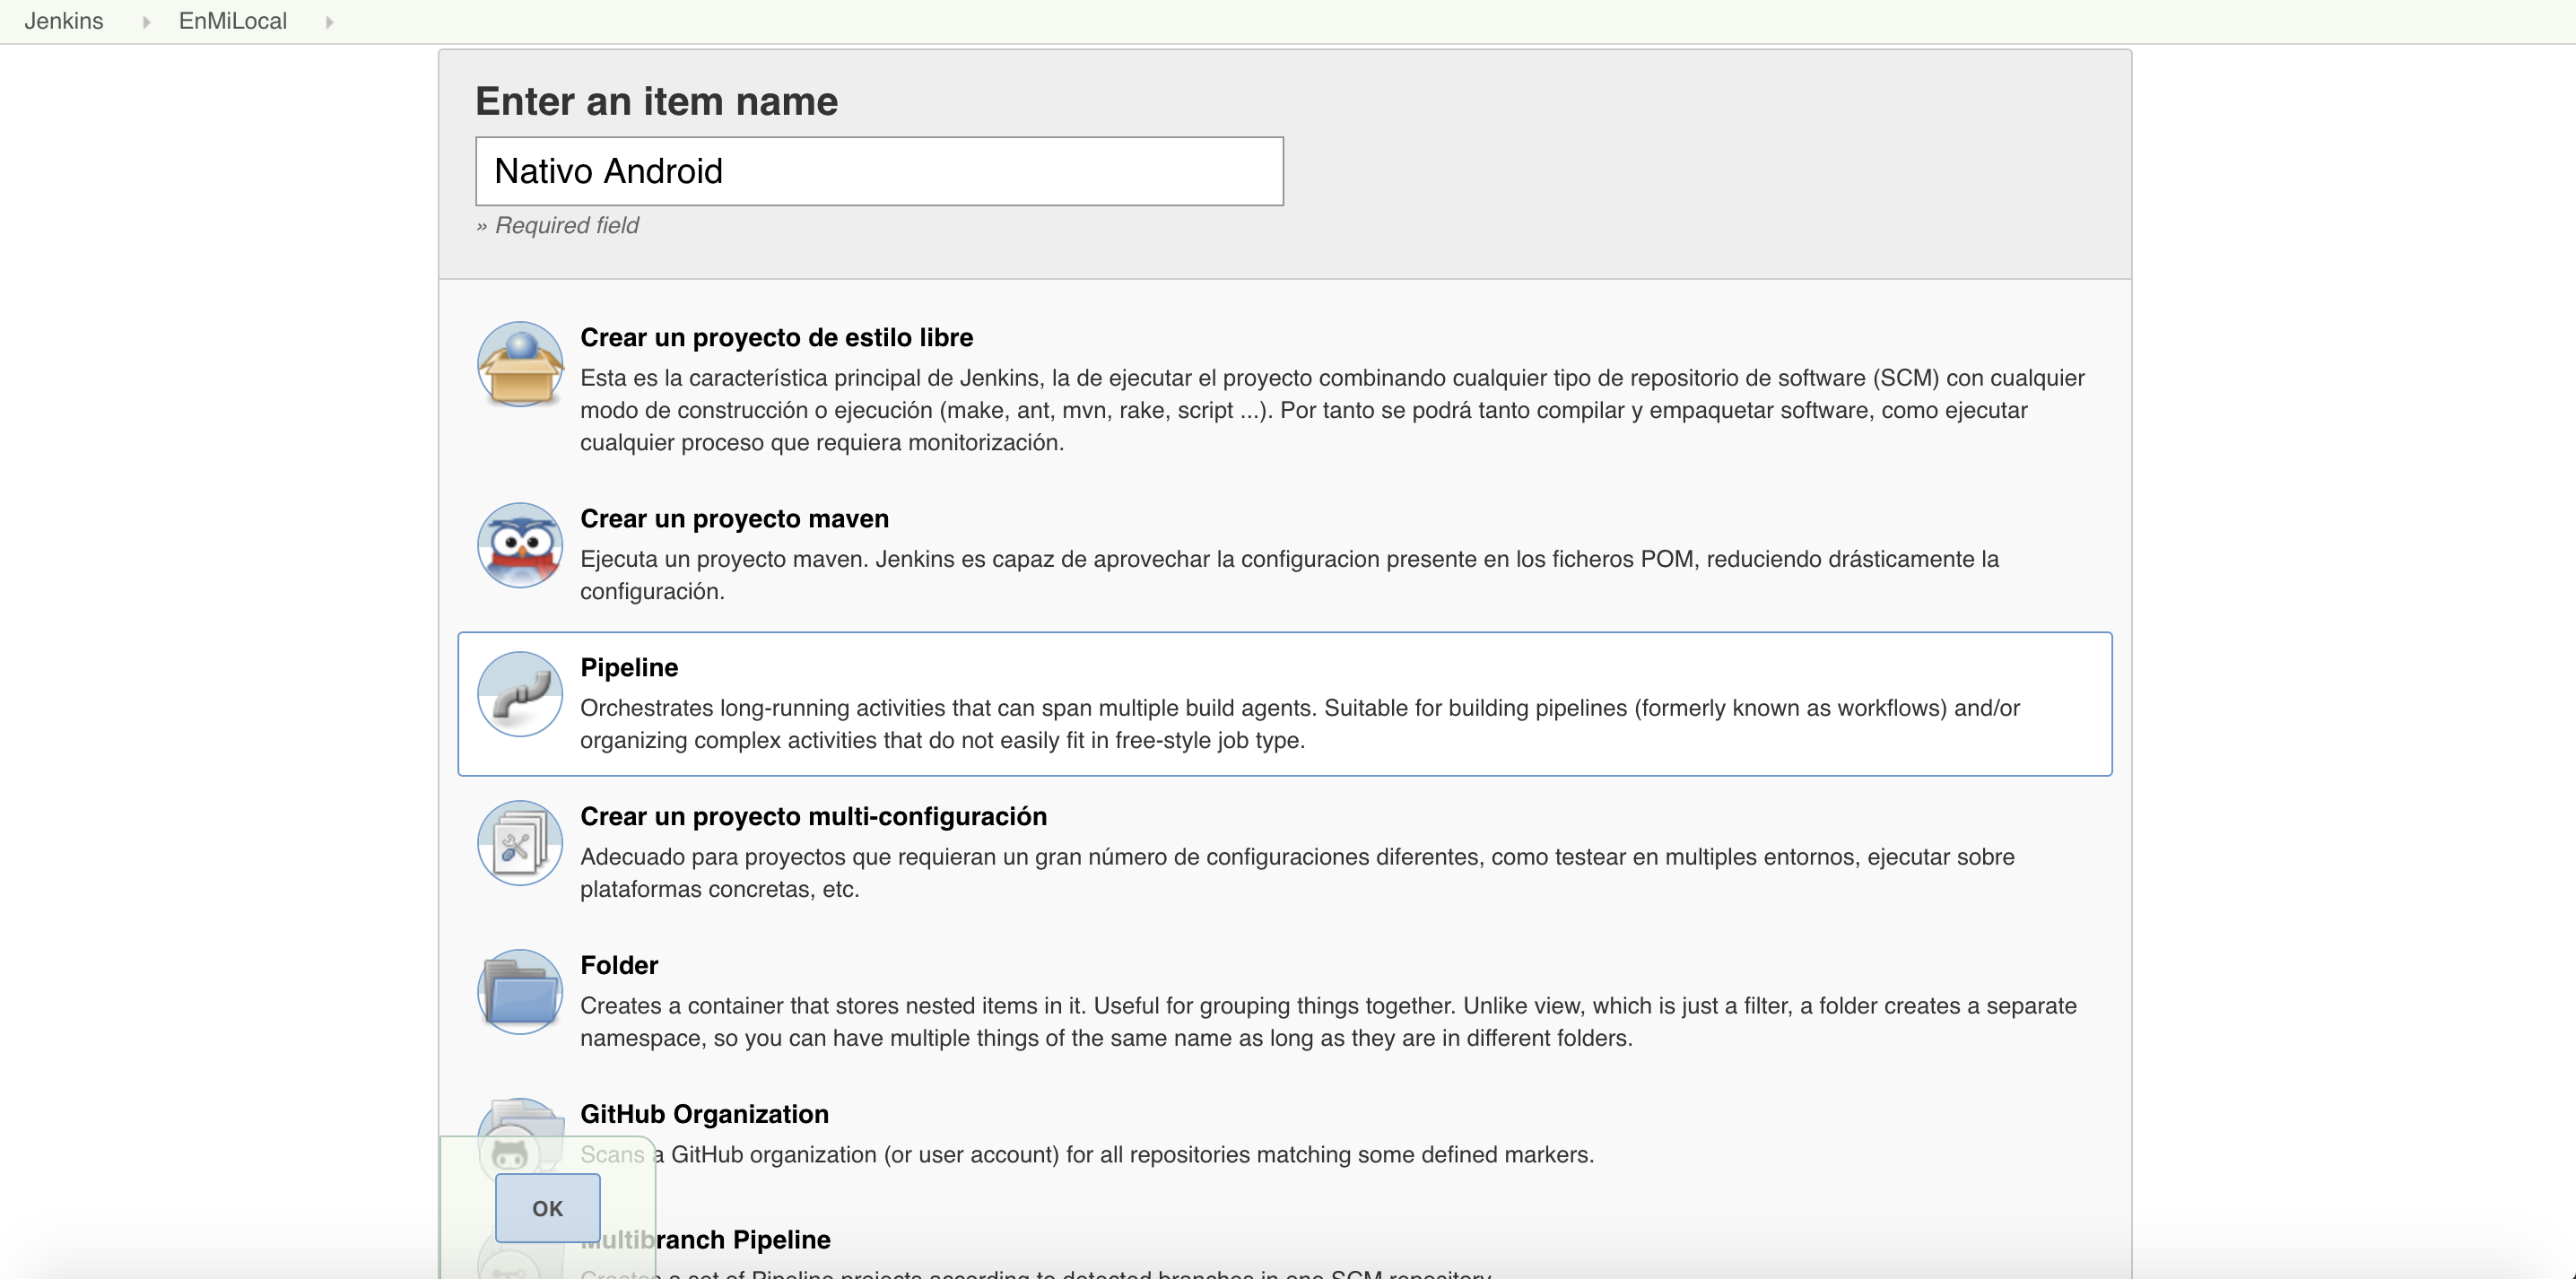Viewport: 2576px width, 1279px height.
Task: Click the Folder icon
Action: (x=520, y=992)
